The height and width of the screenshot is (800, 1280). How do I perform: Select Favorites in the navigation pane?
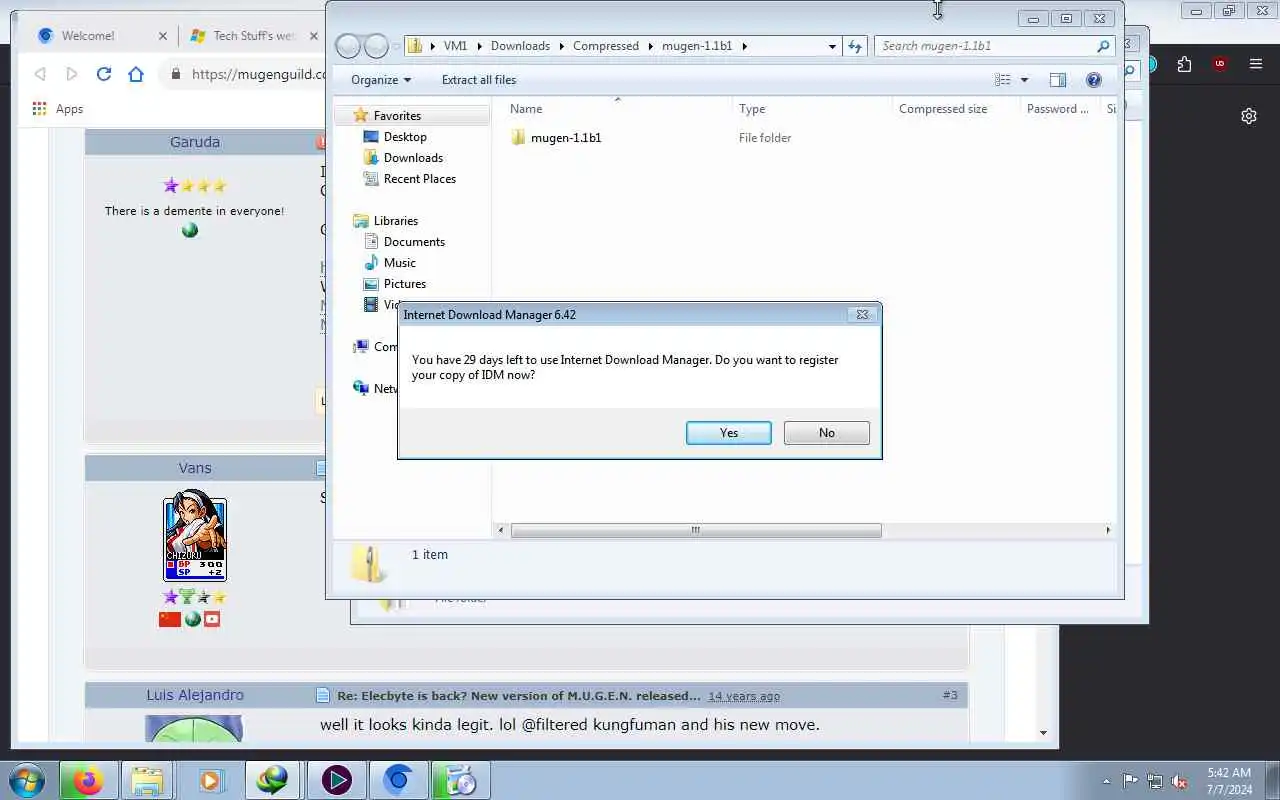click(397, 116)
